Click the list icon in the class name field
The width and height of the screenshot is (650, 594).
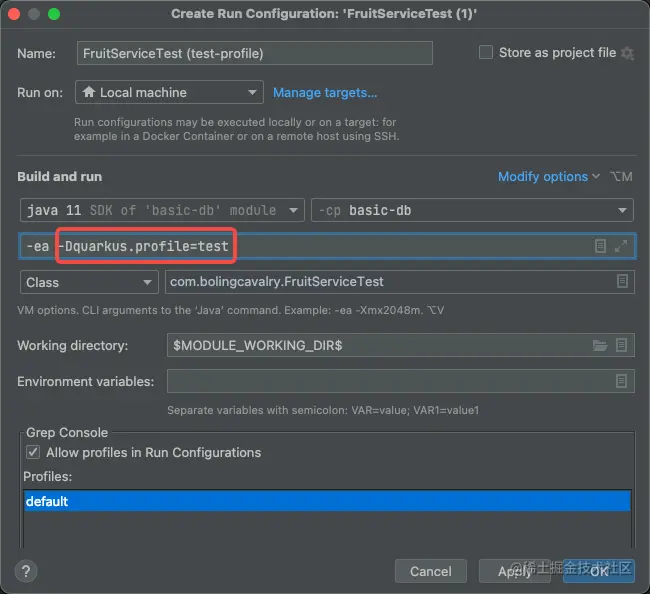tap(622, 281)
